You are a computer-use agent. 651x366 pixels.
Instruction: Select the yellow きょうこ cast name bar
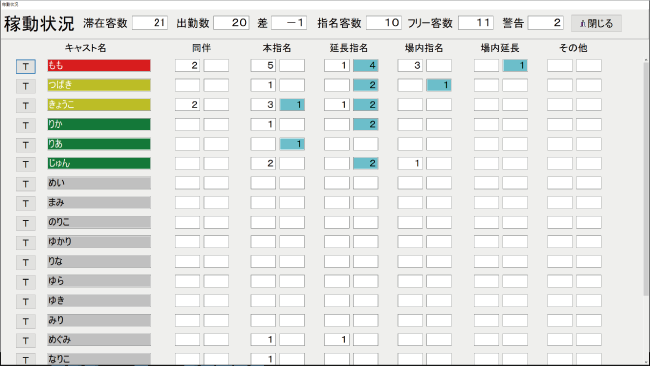(x=99, y=105)
